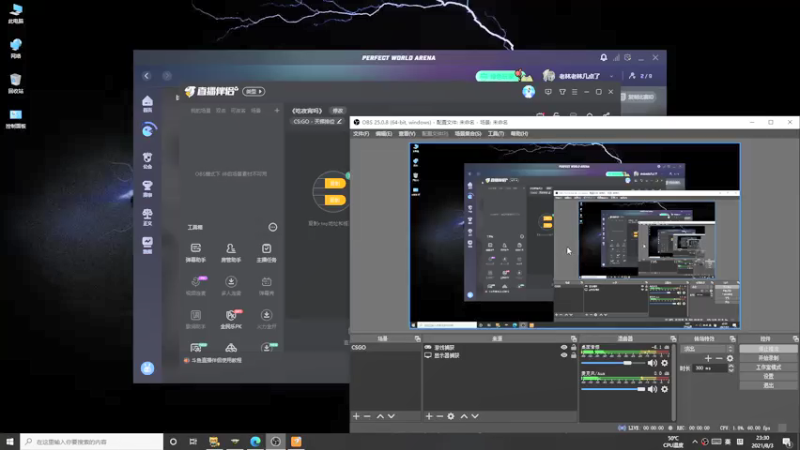Open OBS 设置 button

[x=768, y=377]
